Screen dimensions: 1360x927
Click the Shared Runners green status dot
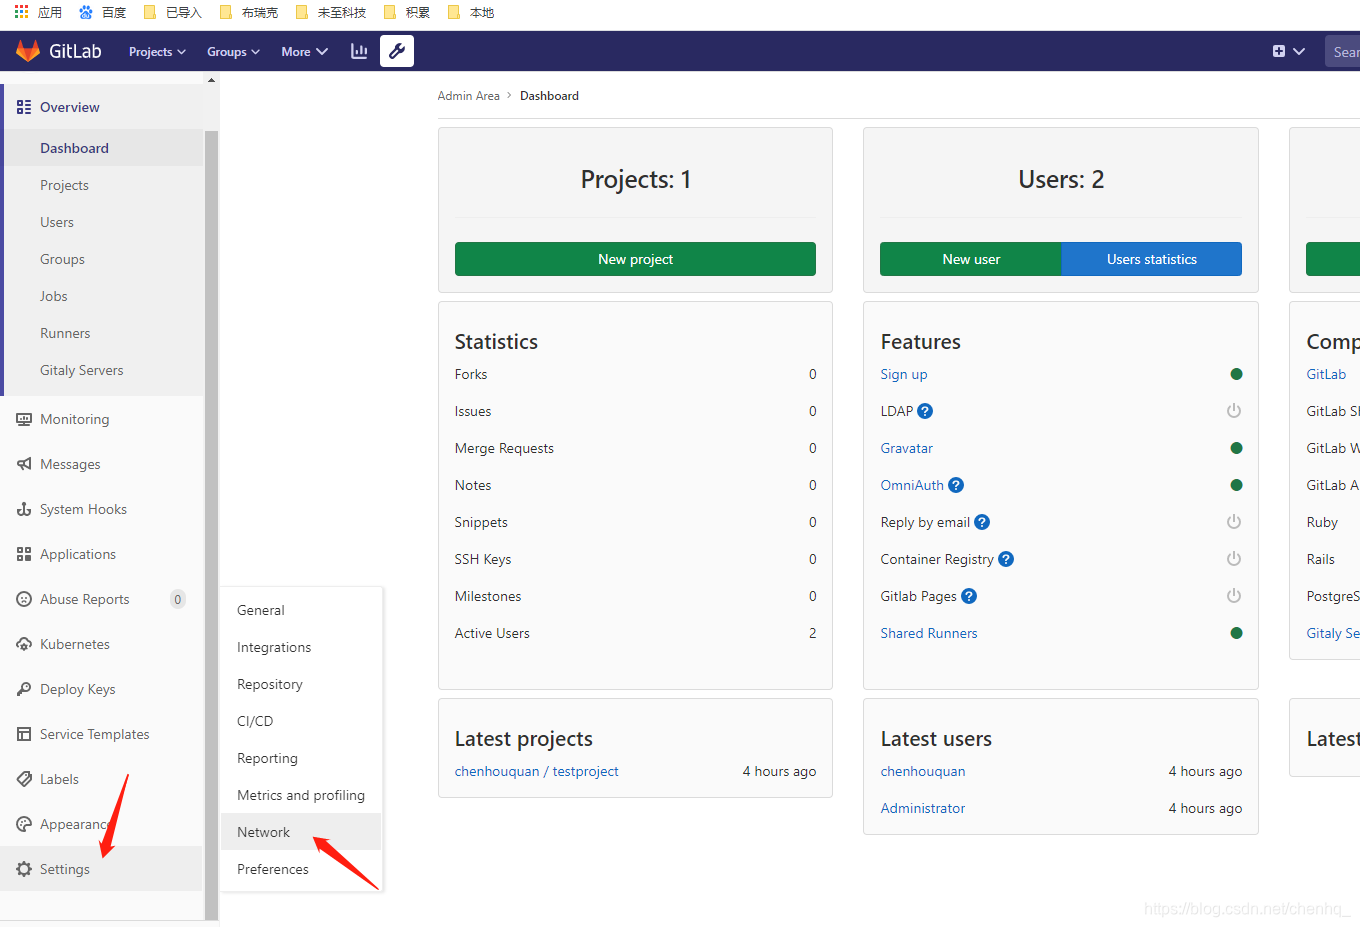pos(1236,633)
